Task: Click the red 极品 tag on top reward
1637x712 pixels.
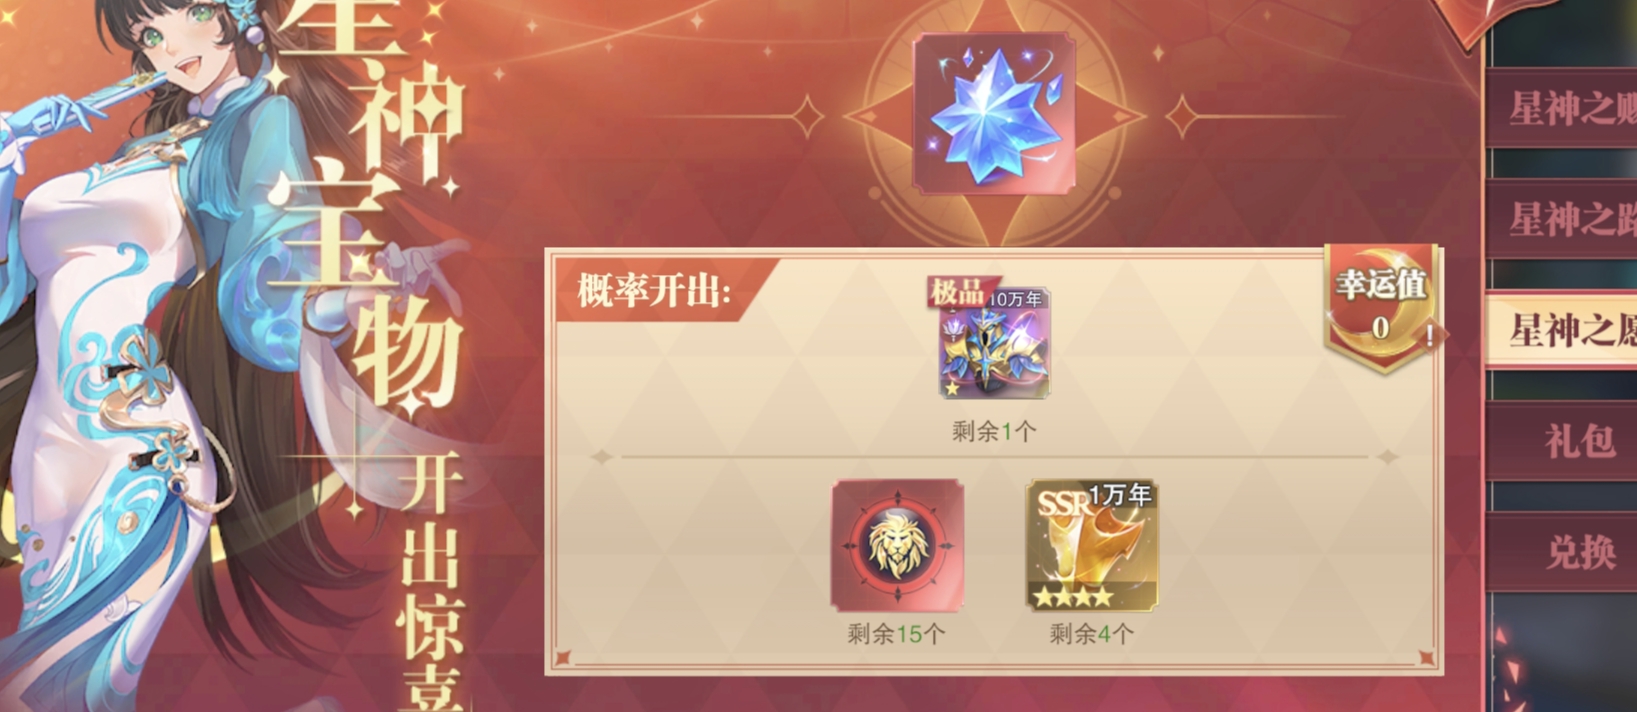Action: coord(957,292)
